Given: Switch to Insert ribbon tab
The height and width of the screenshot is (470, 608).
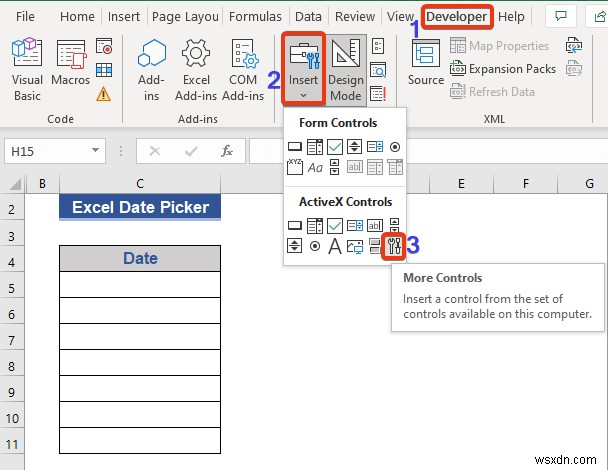Looking at the screenshot, I should point(124,17).
